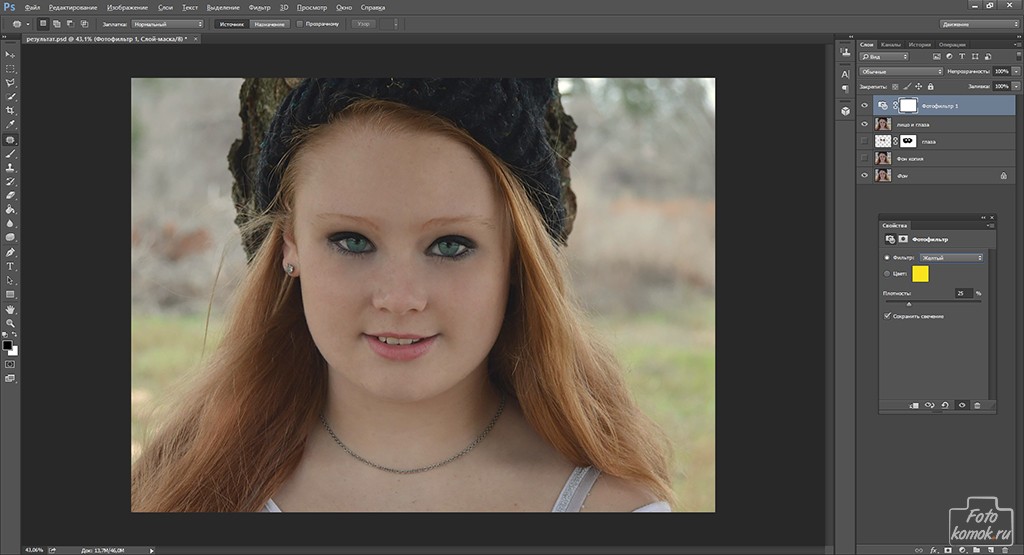The image size is (1024, 555).
Task: Show the глаза layer
Action: (865, 141)
